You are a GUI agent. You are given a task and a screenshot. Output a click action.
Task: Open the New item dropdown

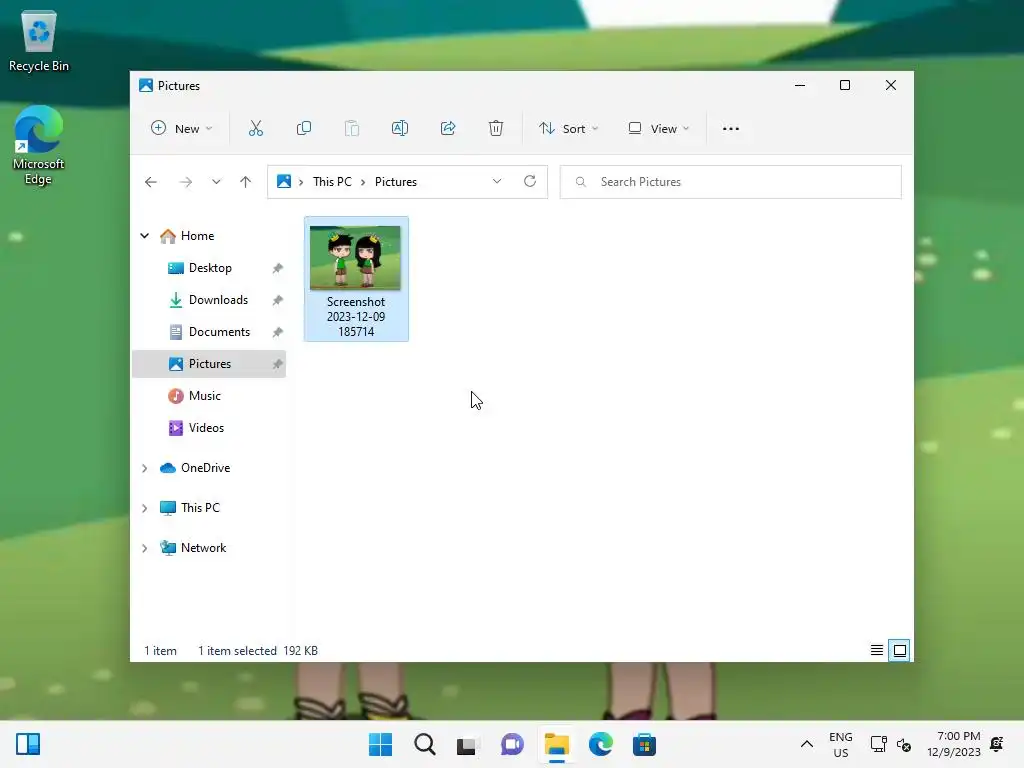coord(182,129)
